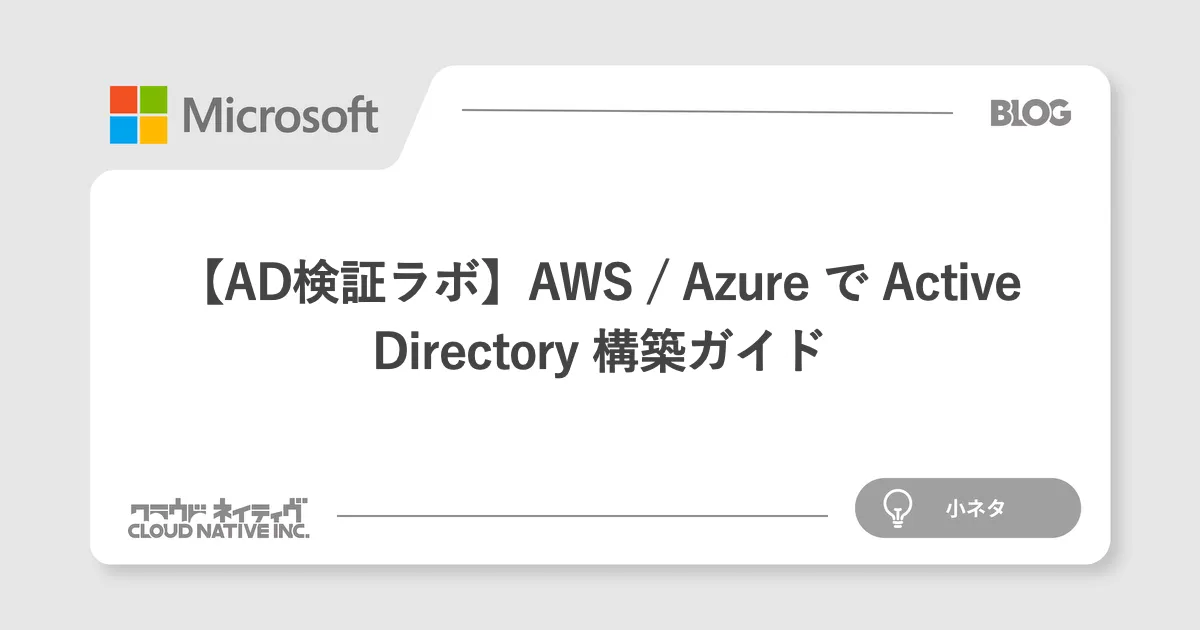Click the red square in Microsoft logo

123,99
